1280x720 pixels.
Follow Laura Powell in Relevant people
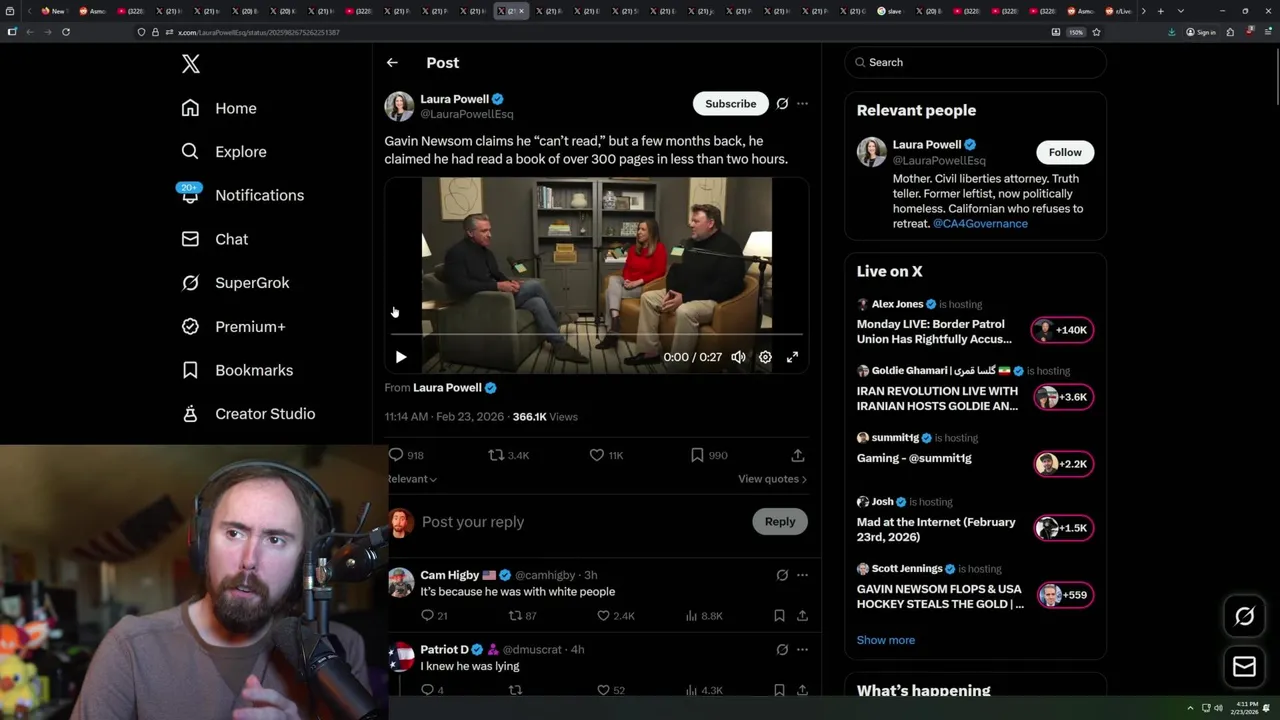[x=1065, y=152]
